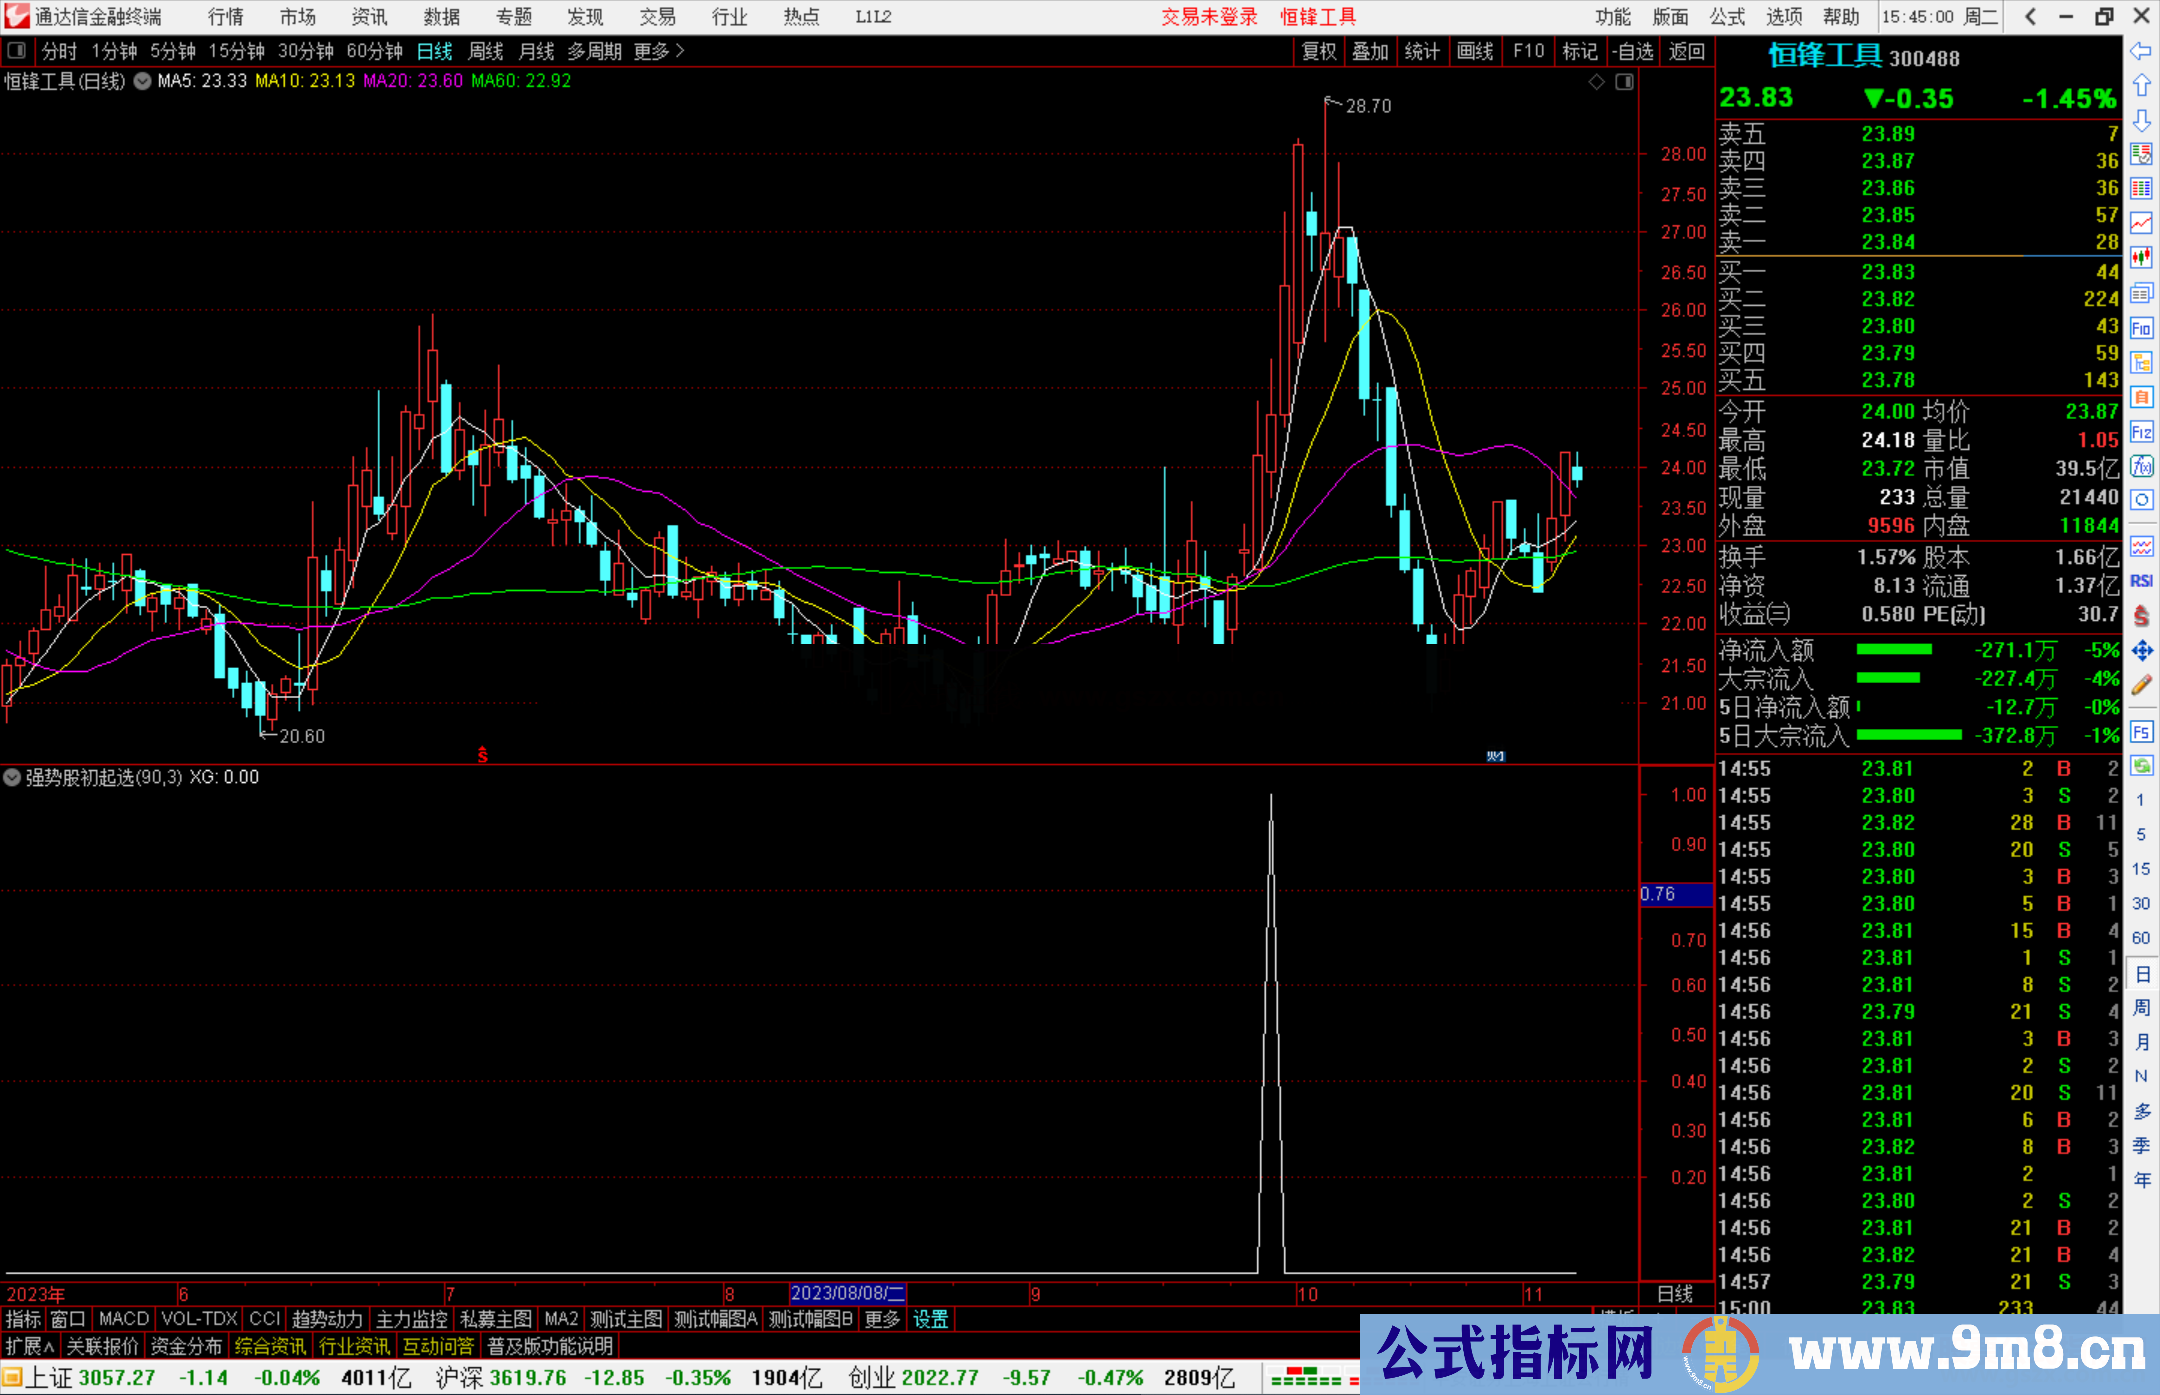Expand the 更多 period options chevron

(x=680, y=50)
